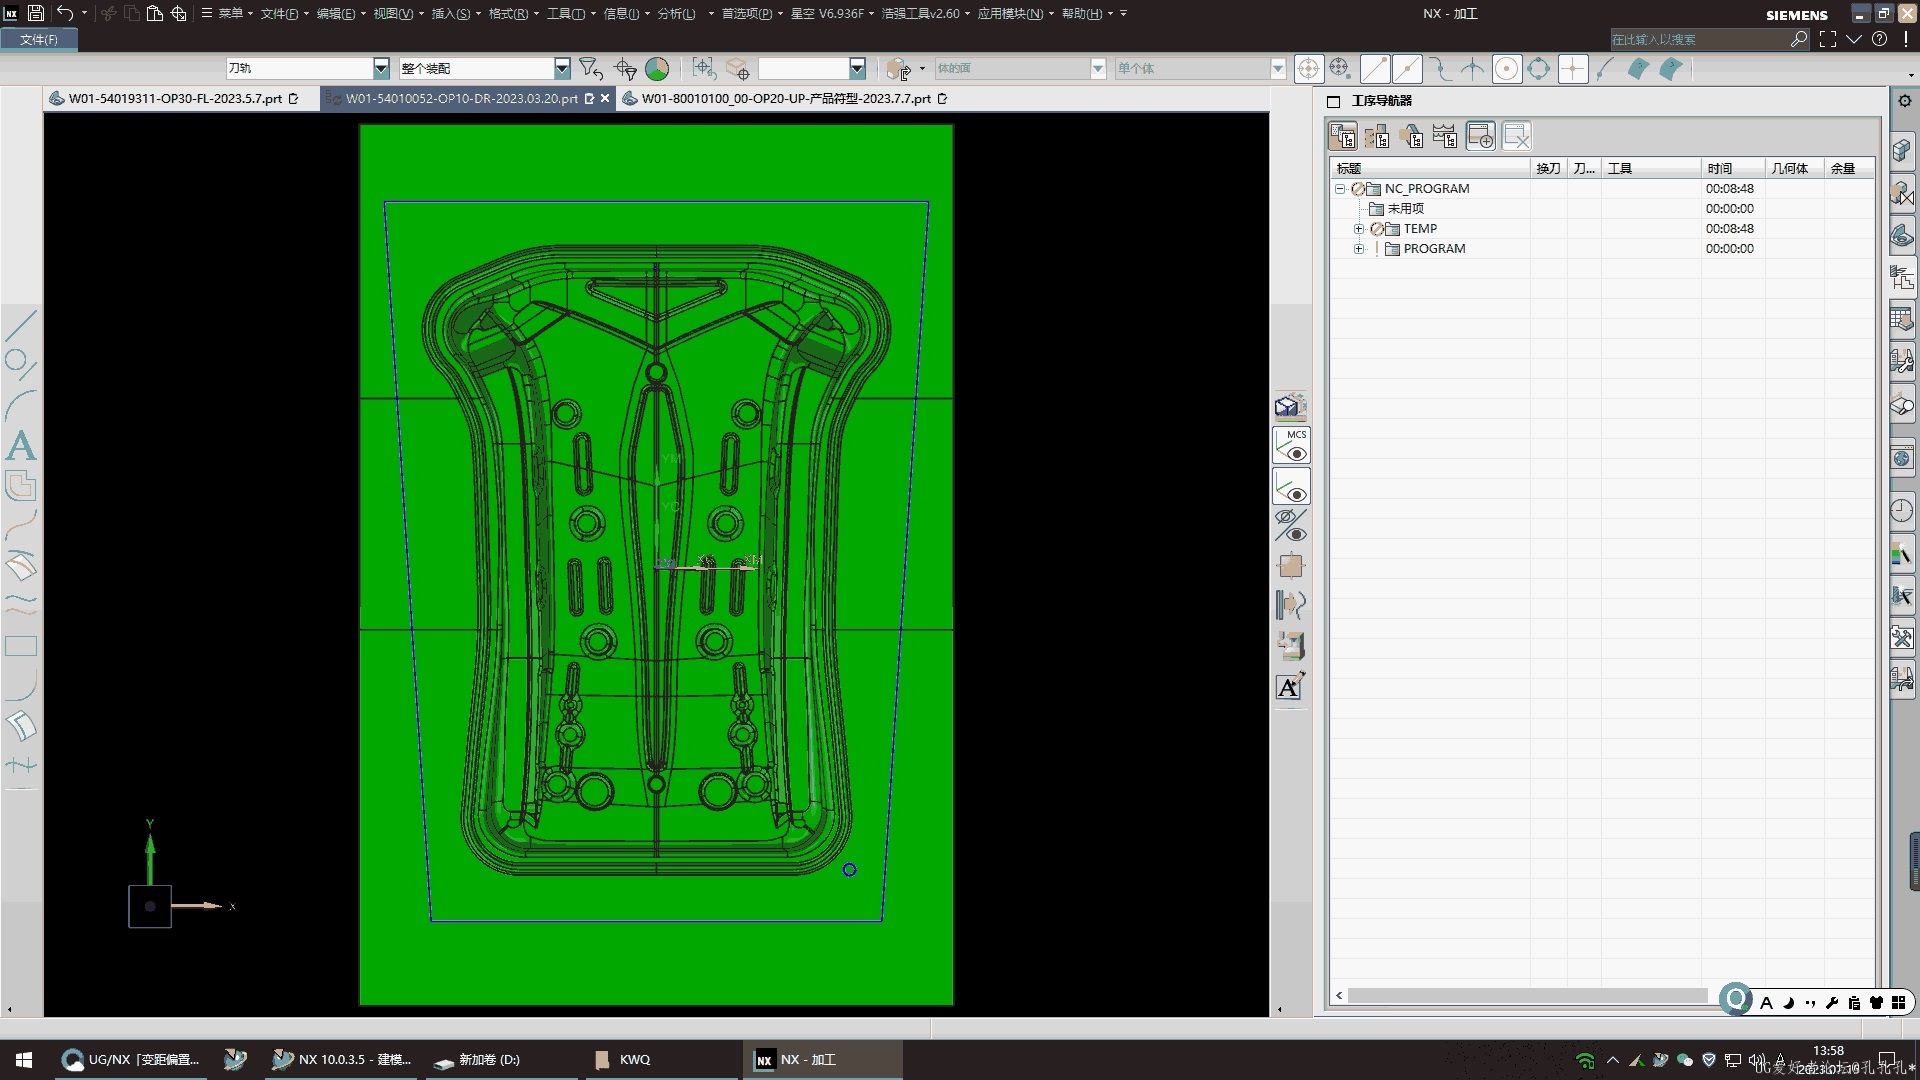Image resolution: width=1920 pixels, height=1080 pixels.
Task: Click the search magnifier icon
Action: point(1799,39)
